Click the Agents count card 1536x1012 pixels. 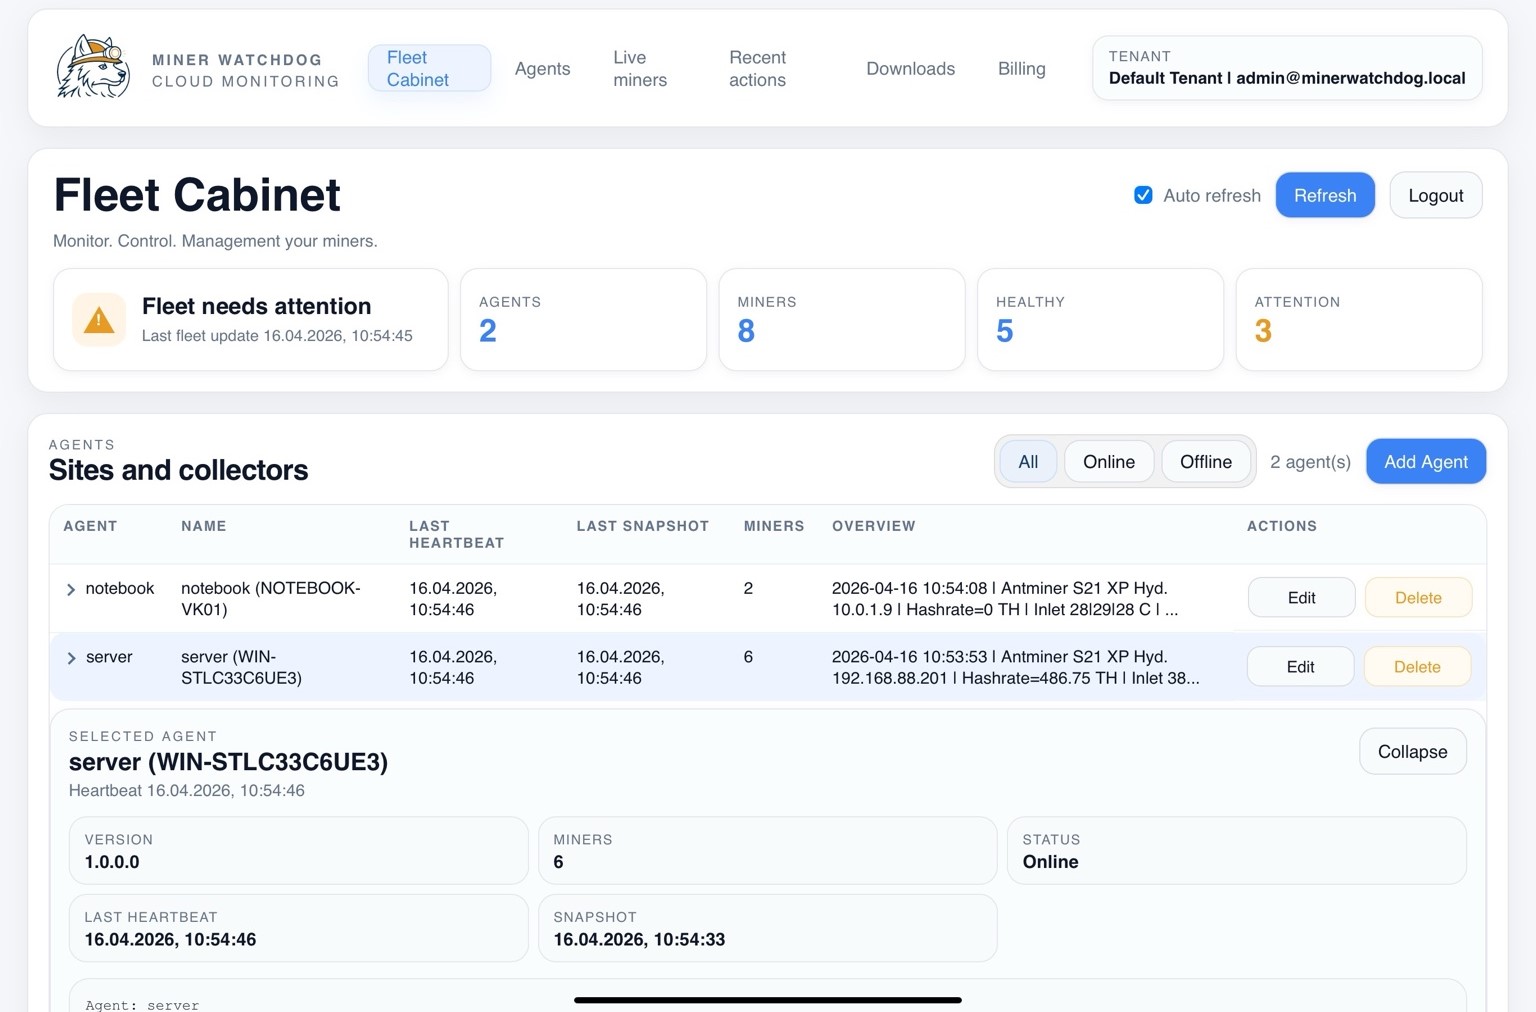pyautogui.click(x=583, y=319)
